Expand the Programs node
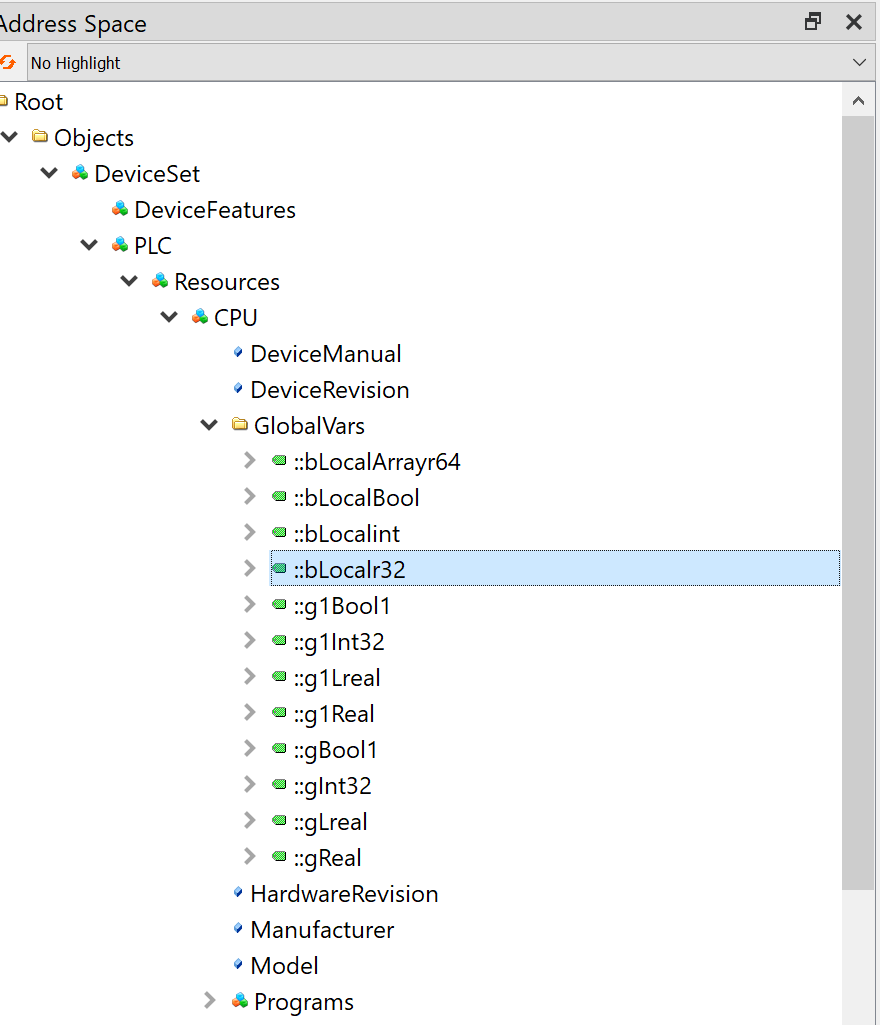Screen dimensions: 880x1025 [x=209, y=1000]
